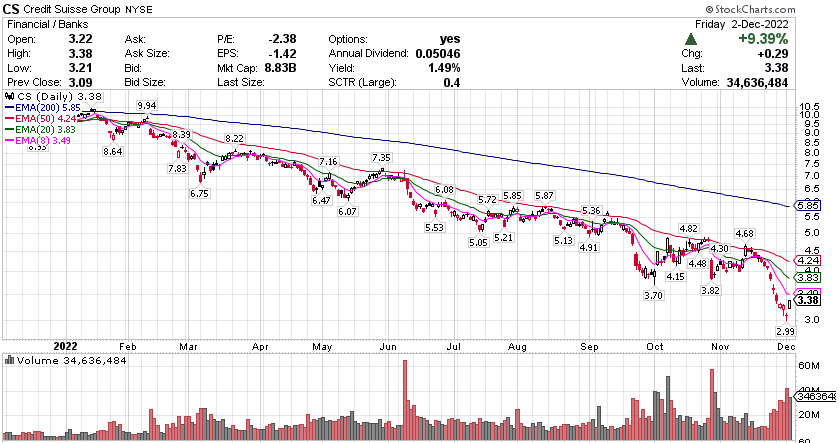Click the Yield value 1.49%
This screenshot has width=840, height=443.
pyautogui.click(x=444, y=68)
